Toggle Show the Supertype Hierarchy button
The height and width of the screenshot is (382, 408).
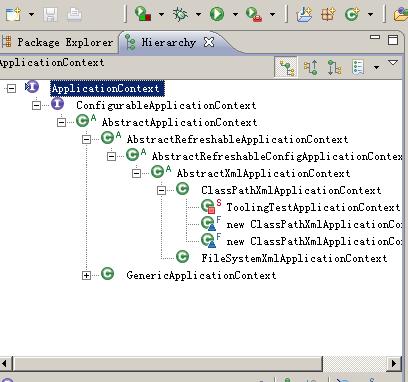(x=311, y=67)
